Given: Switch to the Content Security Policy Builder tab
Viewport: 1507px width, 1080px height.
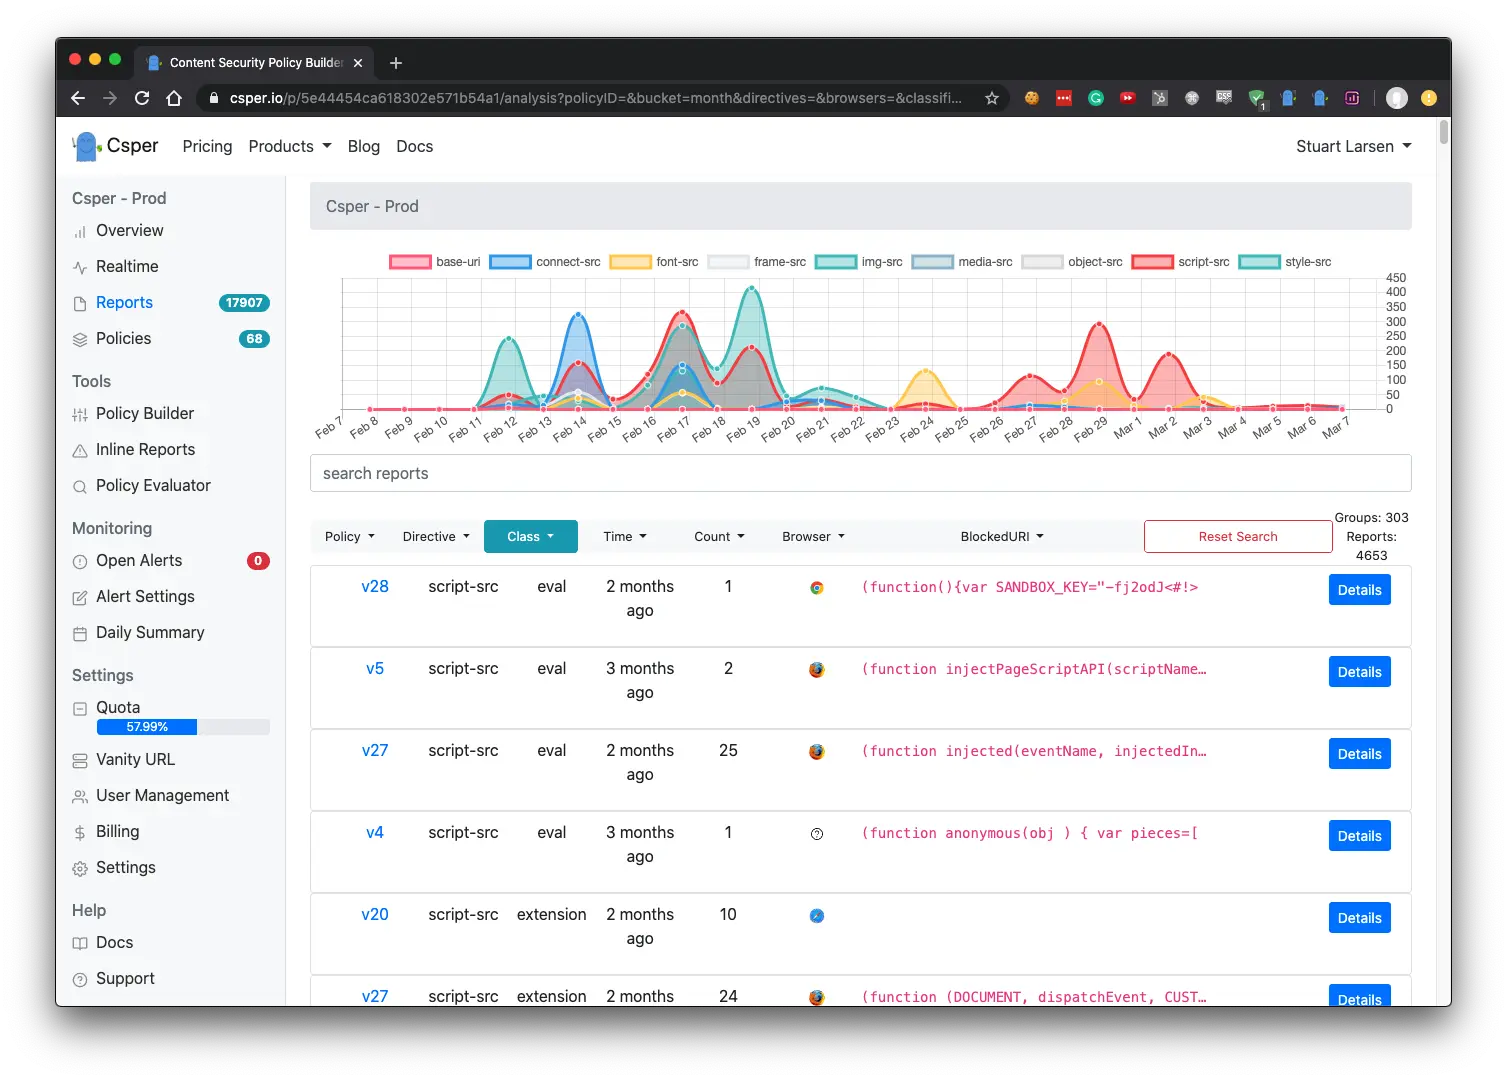Looking at the screenshot, I should click(x=255, y=63).
